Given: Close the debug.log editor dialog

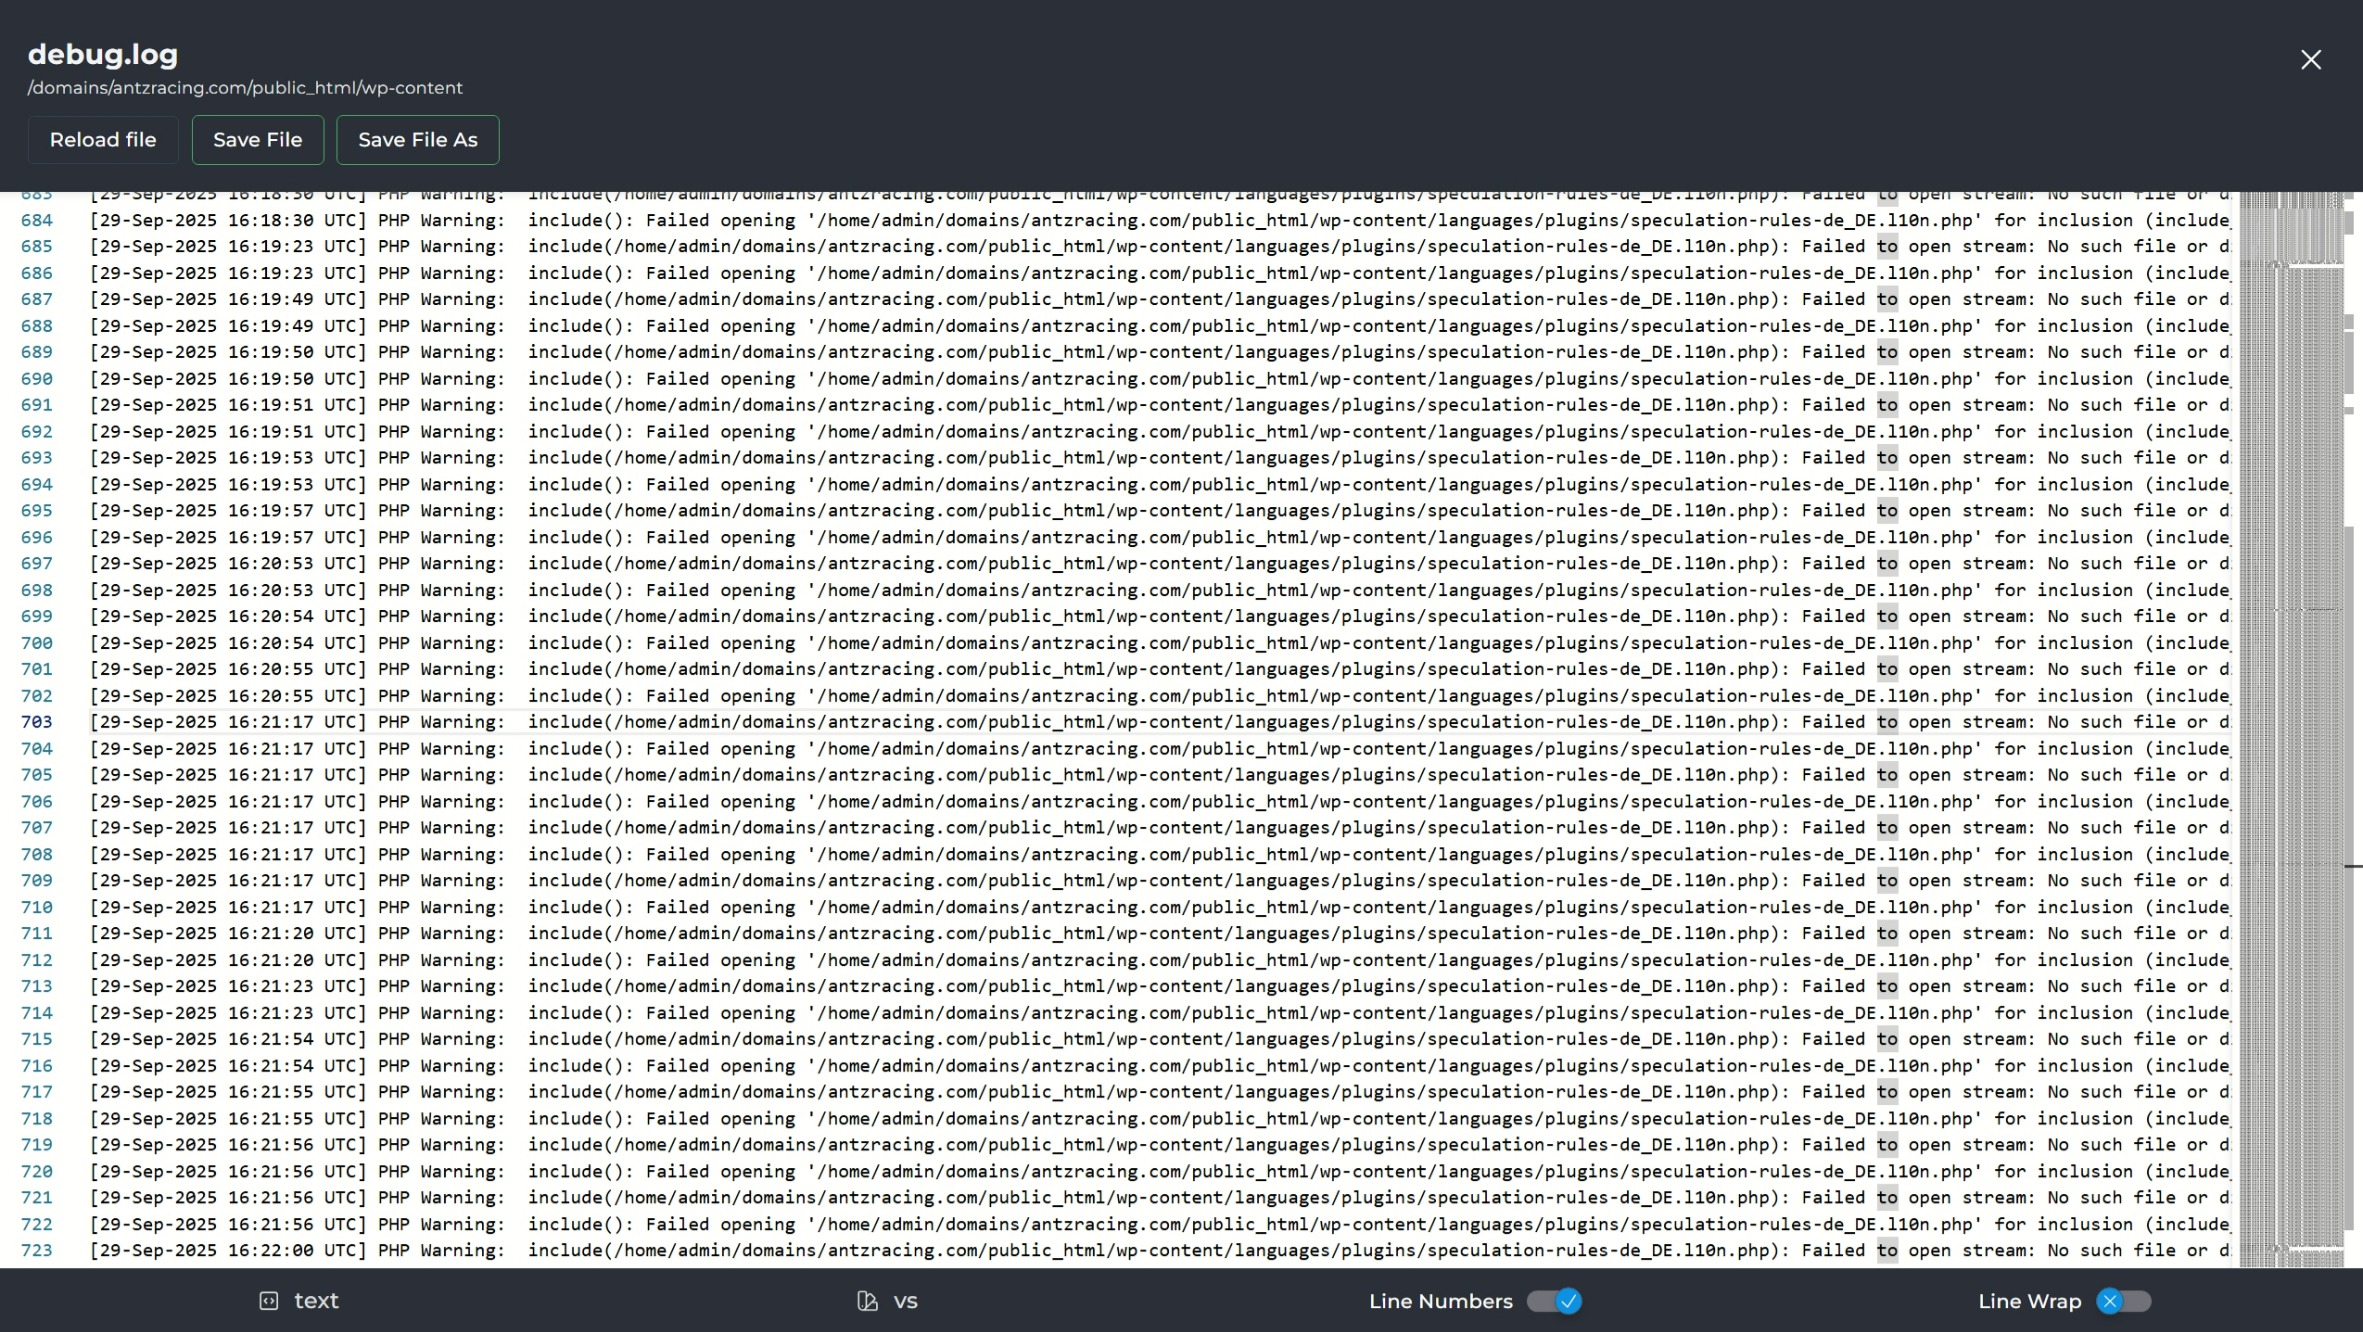Looking at the screenshot, I should (2310, 60).
